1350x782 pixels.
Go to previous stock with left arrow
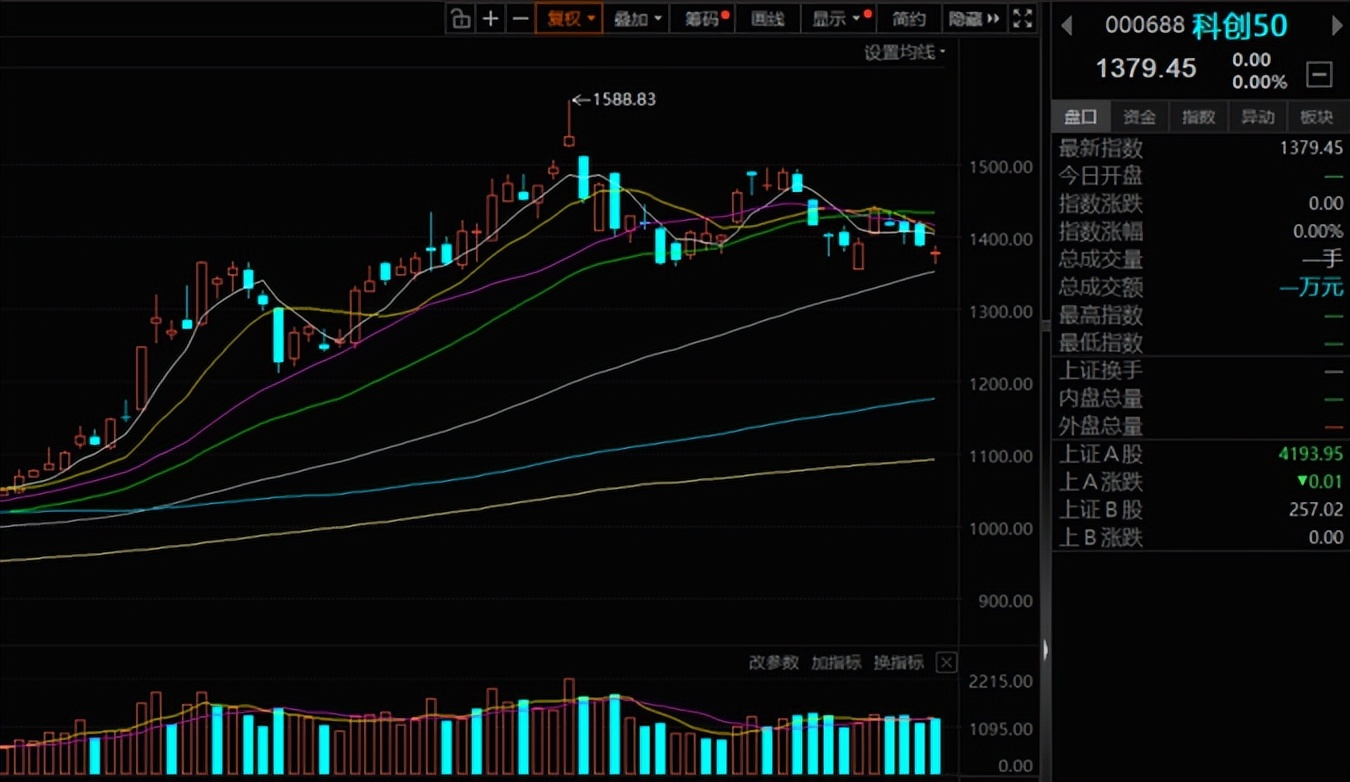click(1067, 26)
